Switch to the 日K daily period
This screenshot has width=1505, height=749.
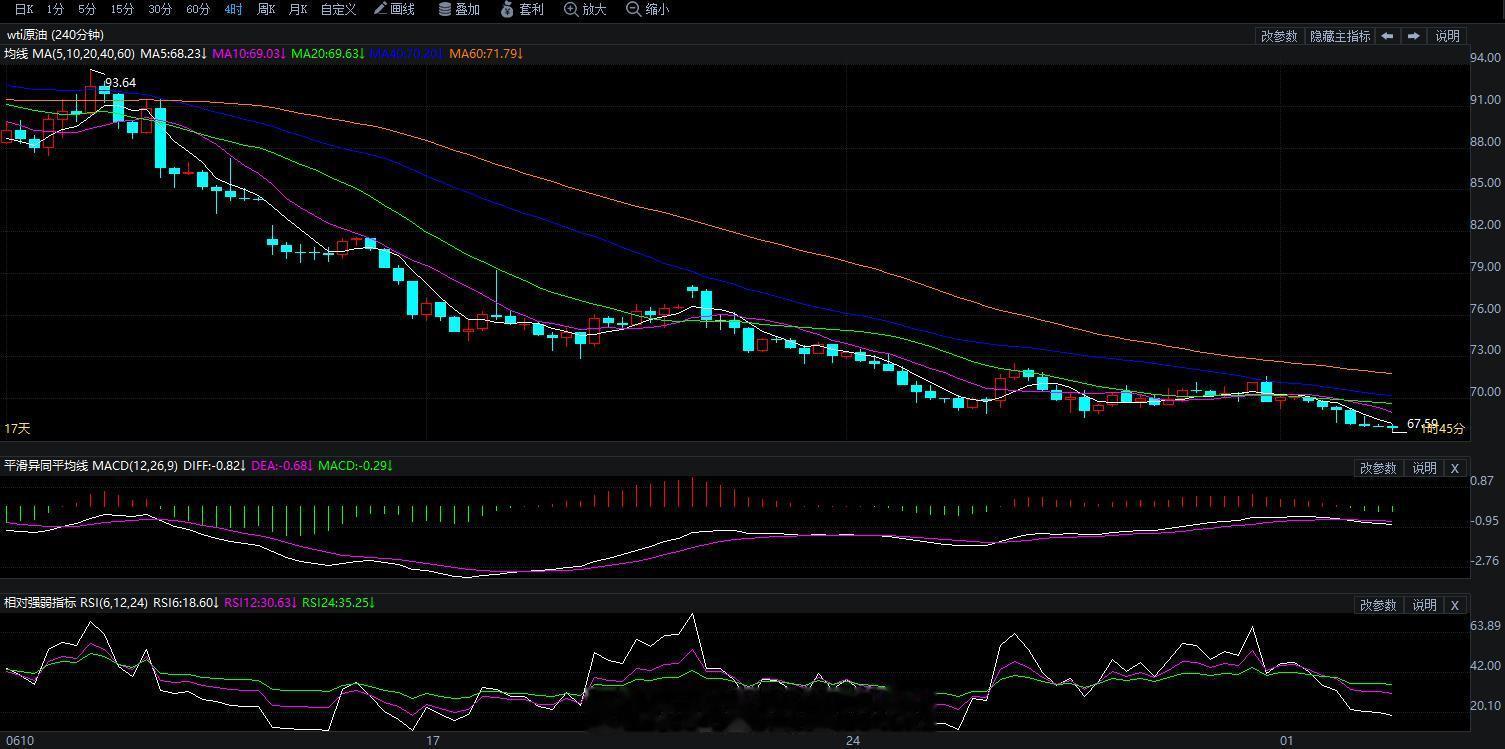click(x=24, y=9)
